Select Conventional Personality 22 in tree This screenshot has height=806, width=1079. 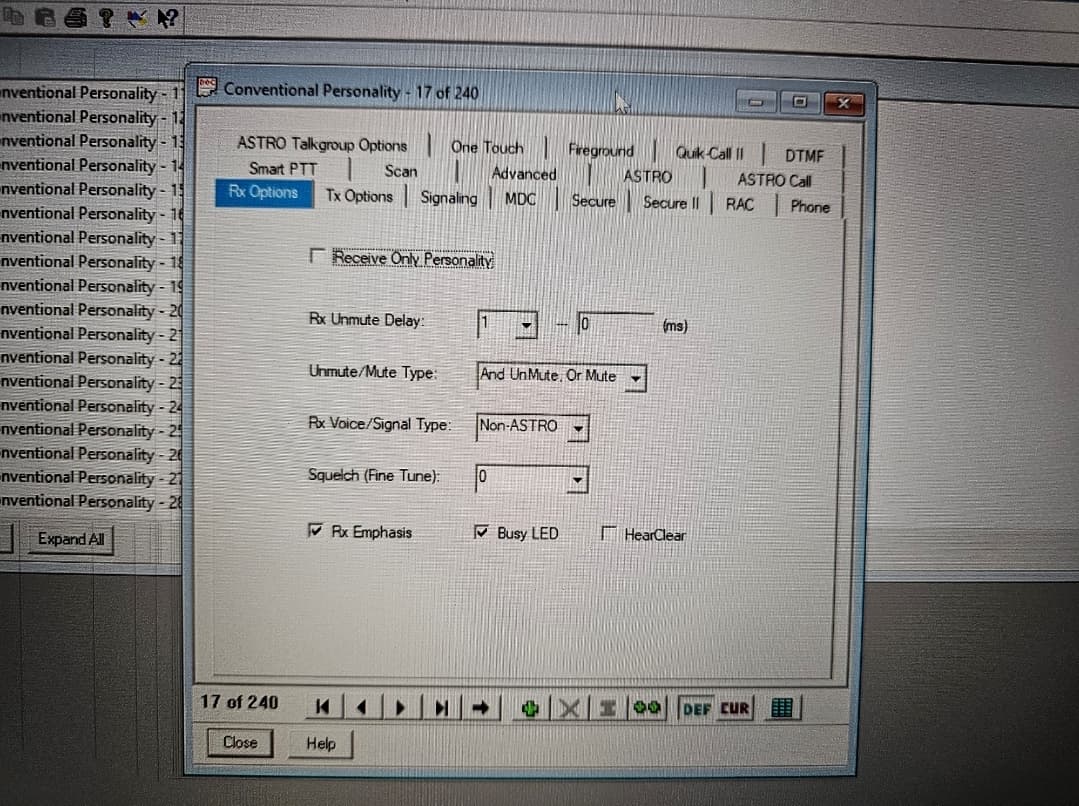(x=91, y=359)
